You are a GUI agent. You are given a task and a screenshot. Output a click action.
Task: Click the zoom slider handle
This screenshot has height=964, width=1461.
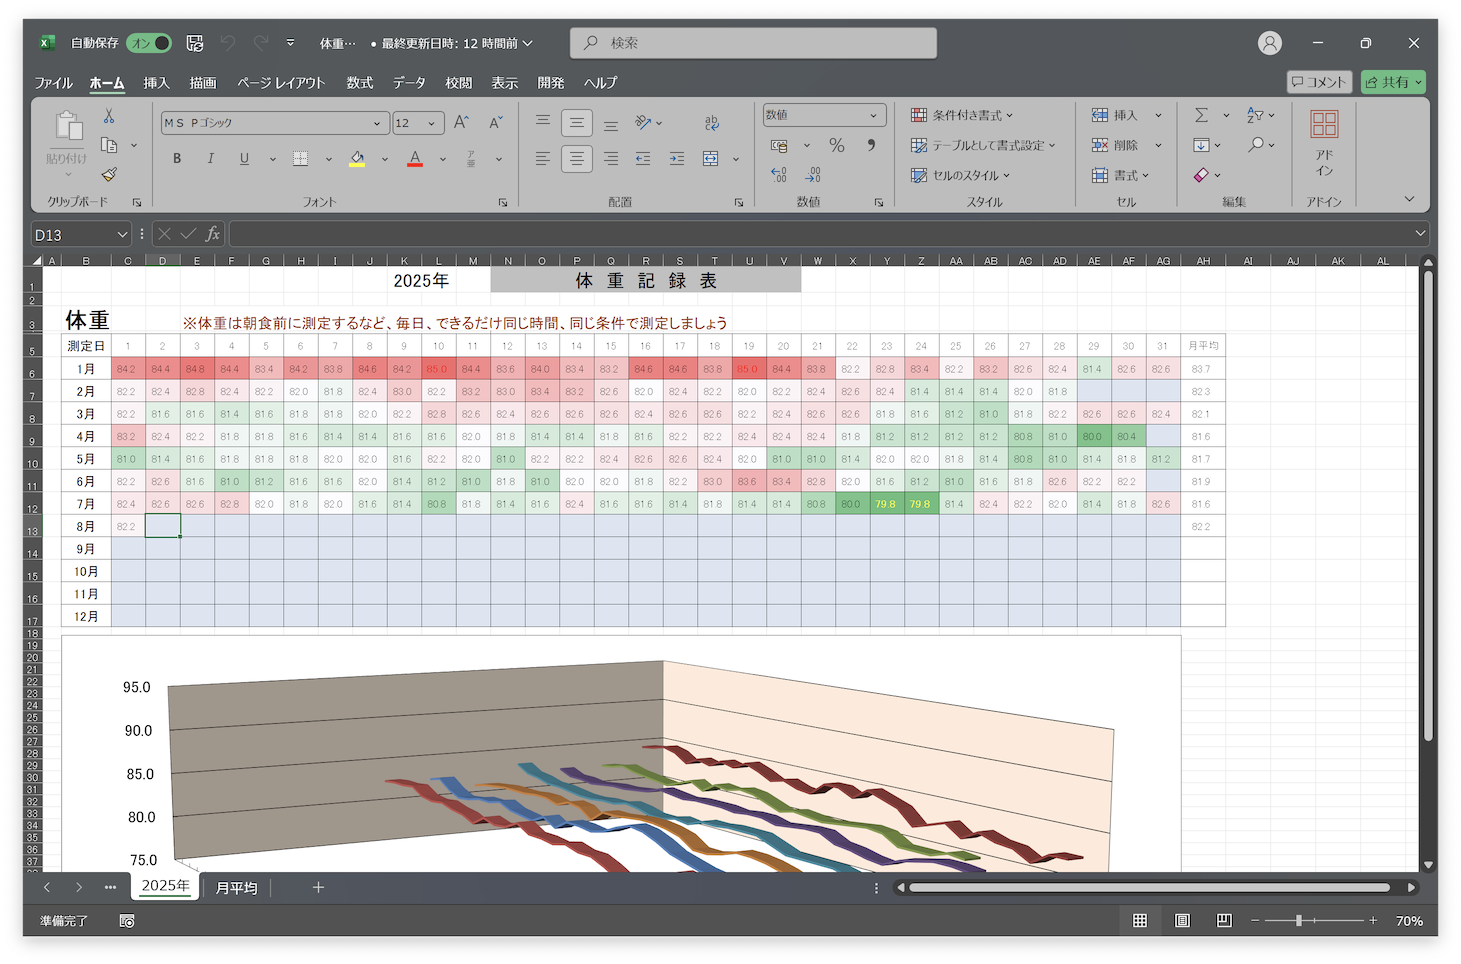coord(1299,920)
